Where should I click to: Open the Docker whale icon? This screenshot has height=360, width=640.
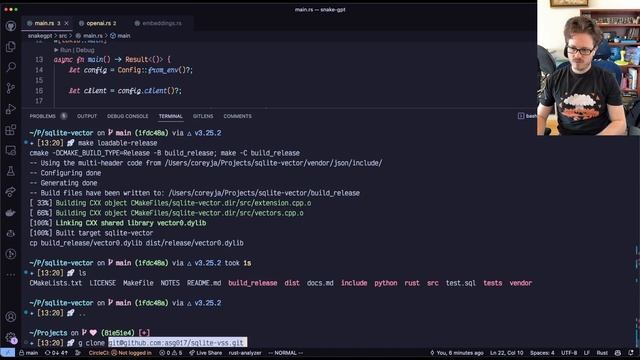click(x=11, y=213)
